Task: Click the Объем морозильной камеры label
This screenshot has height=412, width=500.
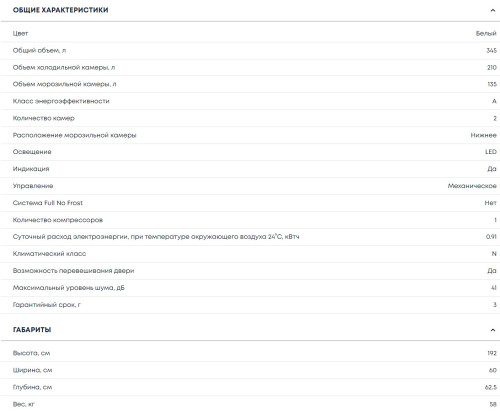Action: 64,84
